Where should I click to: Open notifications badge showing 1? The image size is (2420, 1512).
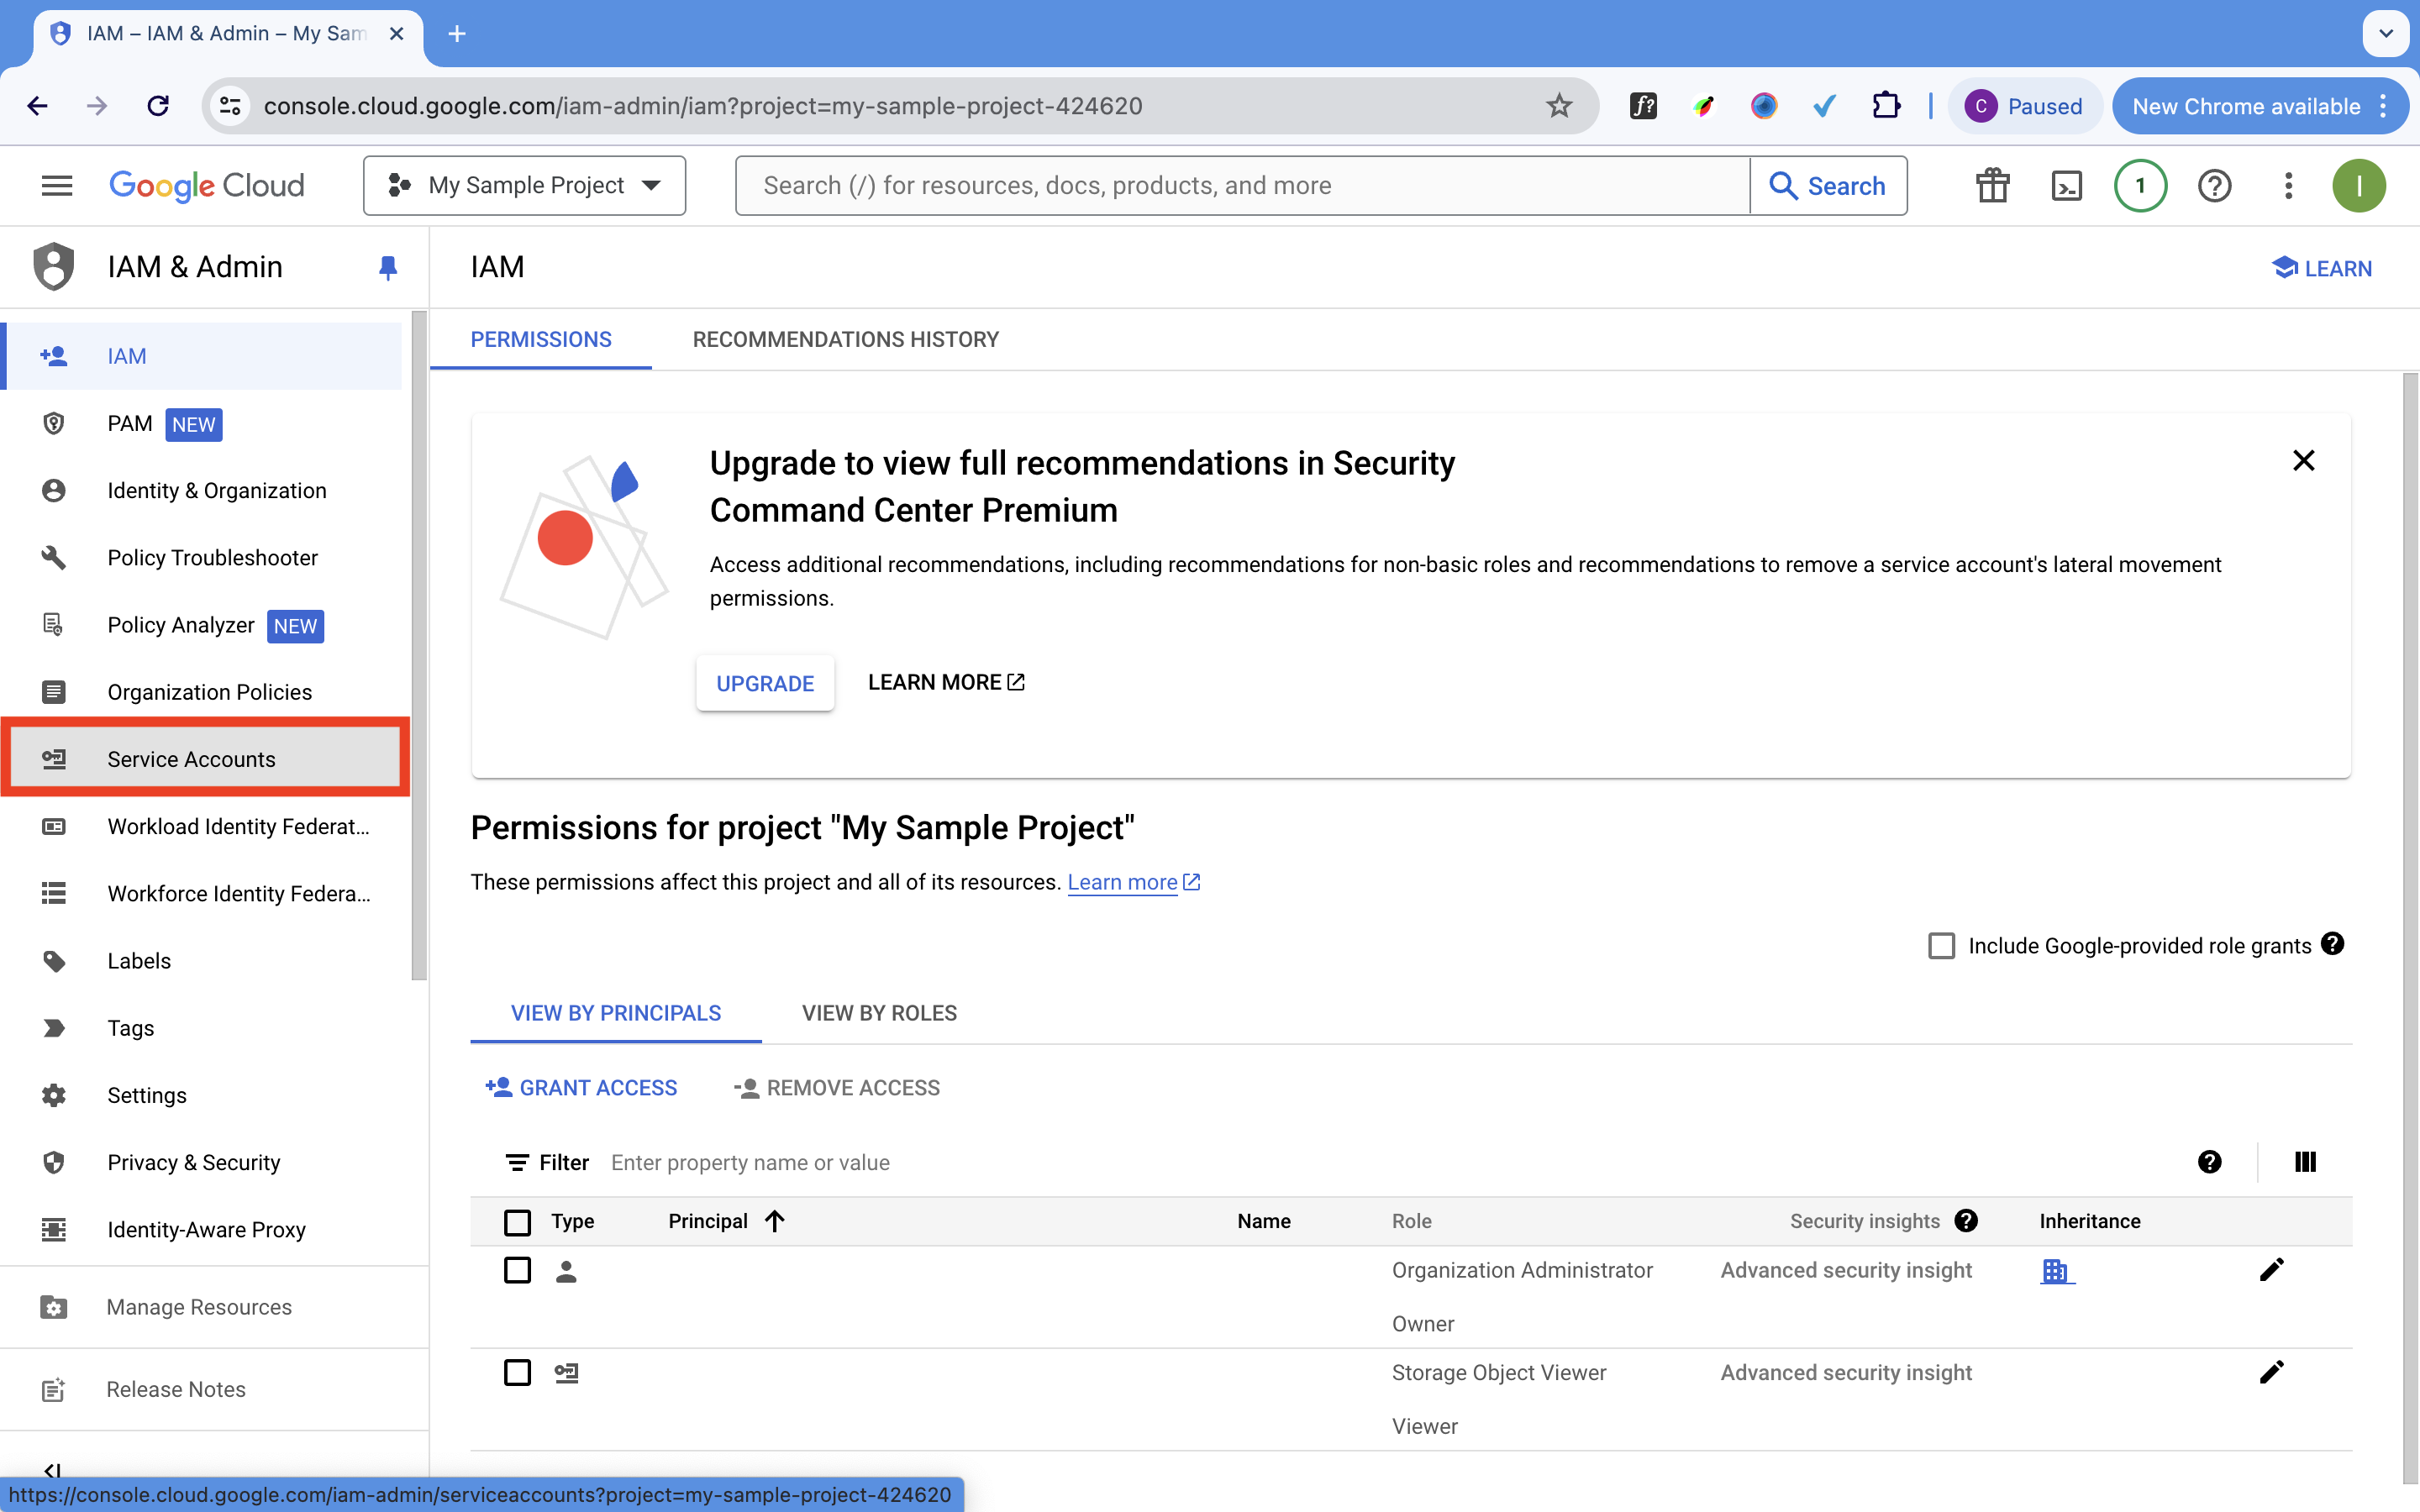tap(2140, 186)
